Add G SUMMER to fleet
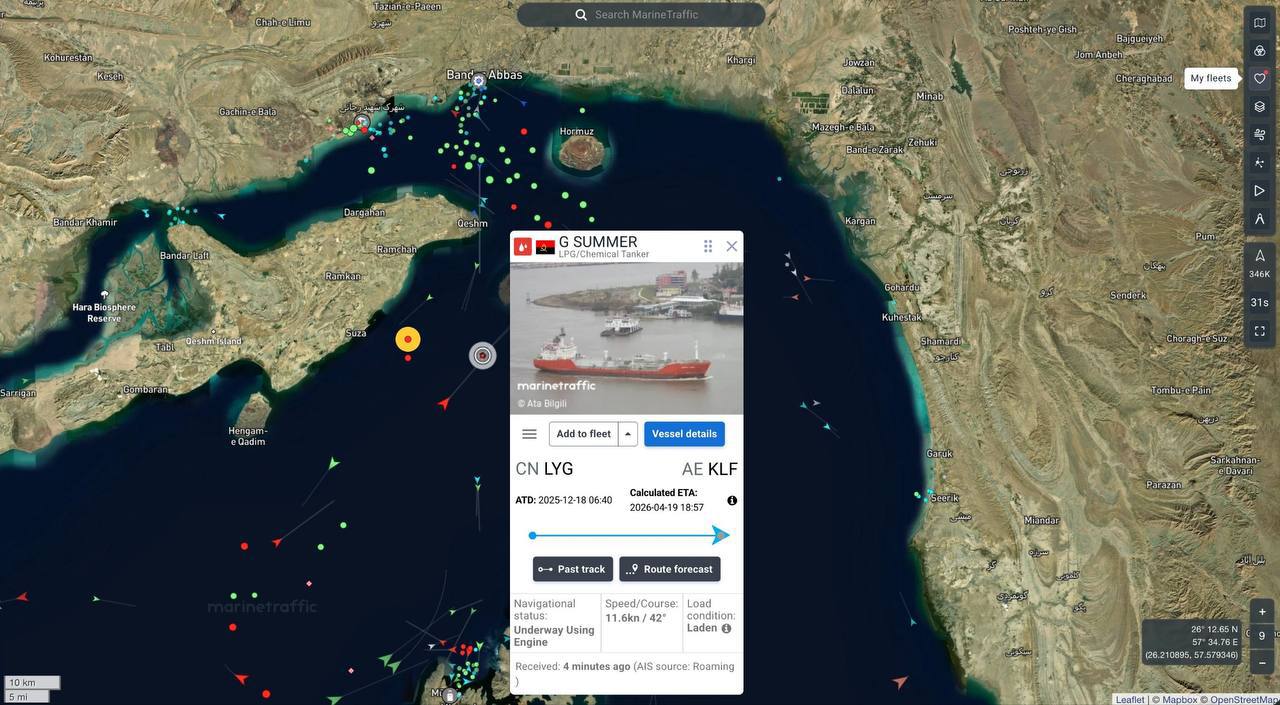1280x705 pixels. click(584, 434)
